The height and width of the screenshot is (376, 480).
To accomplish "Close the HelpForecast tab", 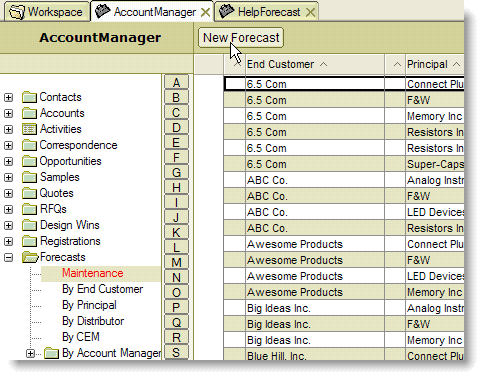I will click(x=310, y=13).
